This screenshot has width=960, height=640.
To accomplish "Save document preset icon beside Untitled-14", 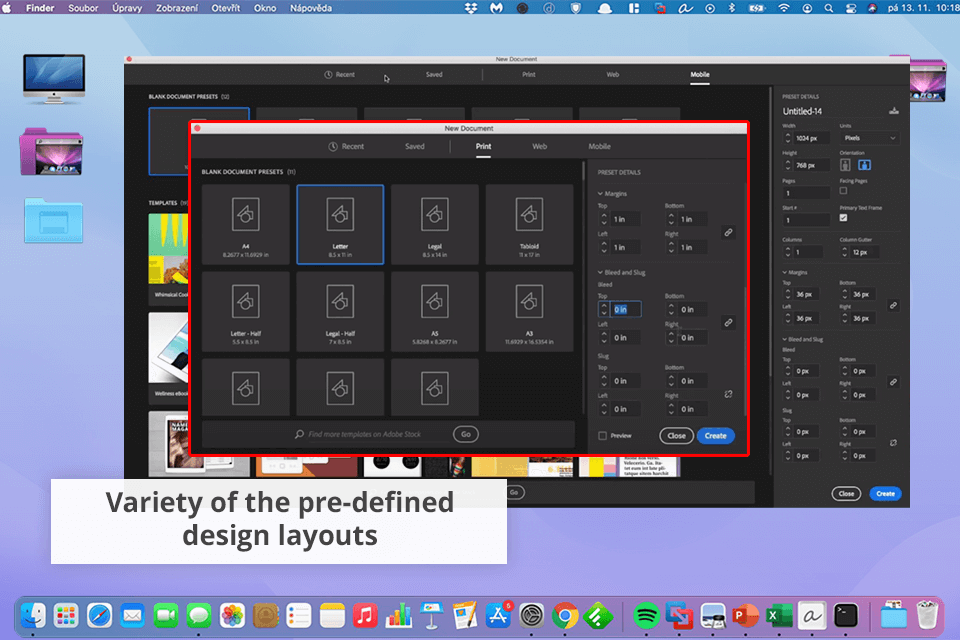I will point(894,111).
